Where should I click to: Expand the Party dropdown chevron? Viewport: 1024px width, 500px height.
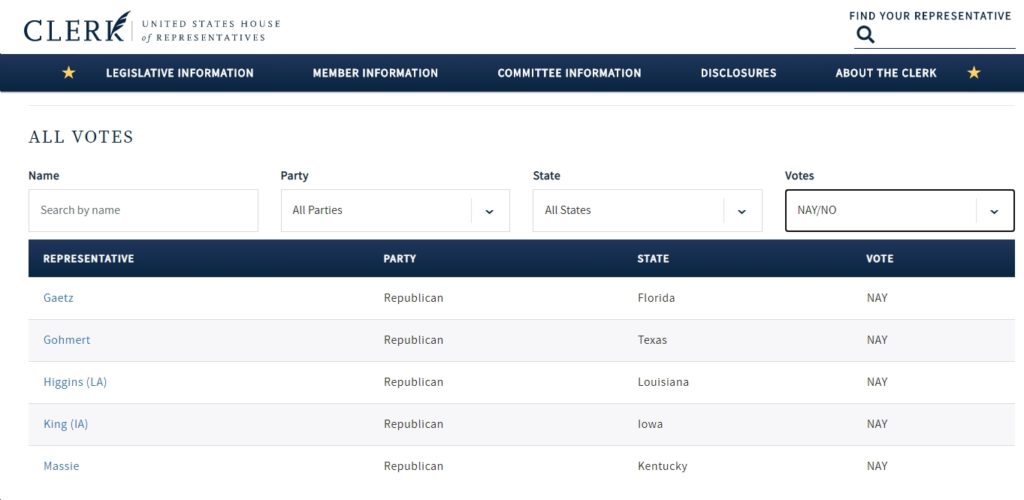490,211
